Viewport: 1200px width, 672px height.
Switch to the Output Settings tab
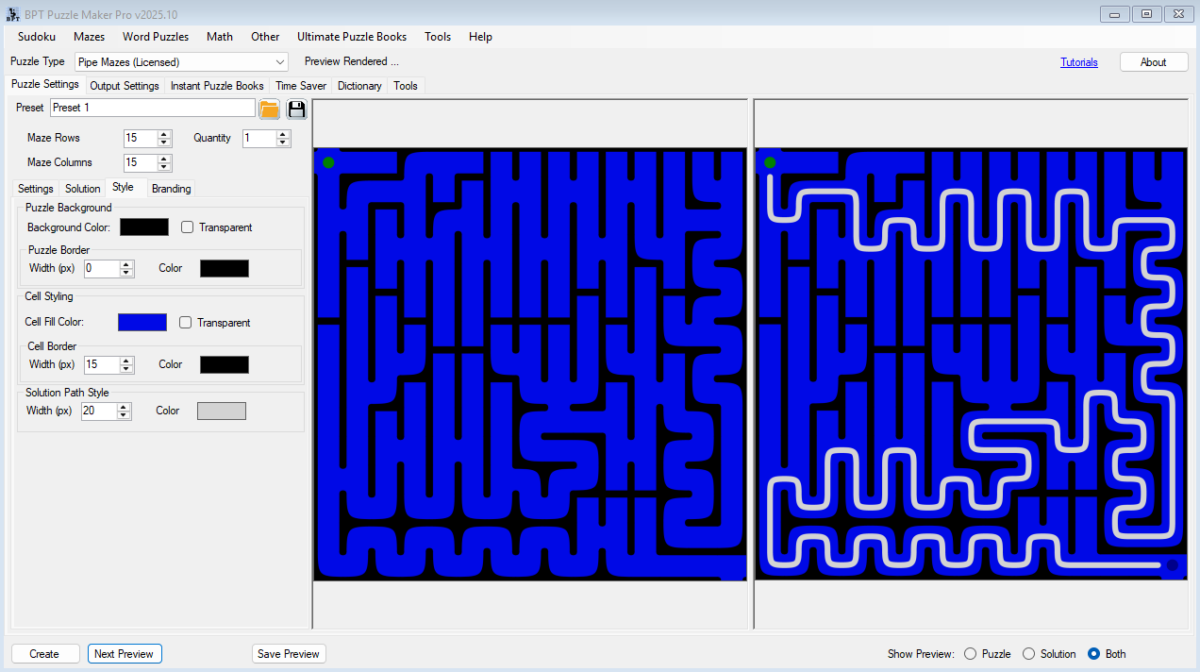click(124, 85)
